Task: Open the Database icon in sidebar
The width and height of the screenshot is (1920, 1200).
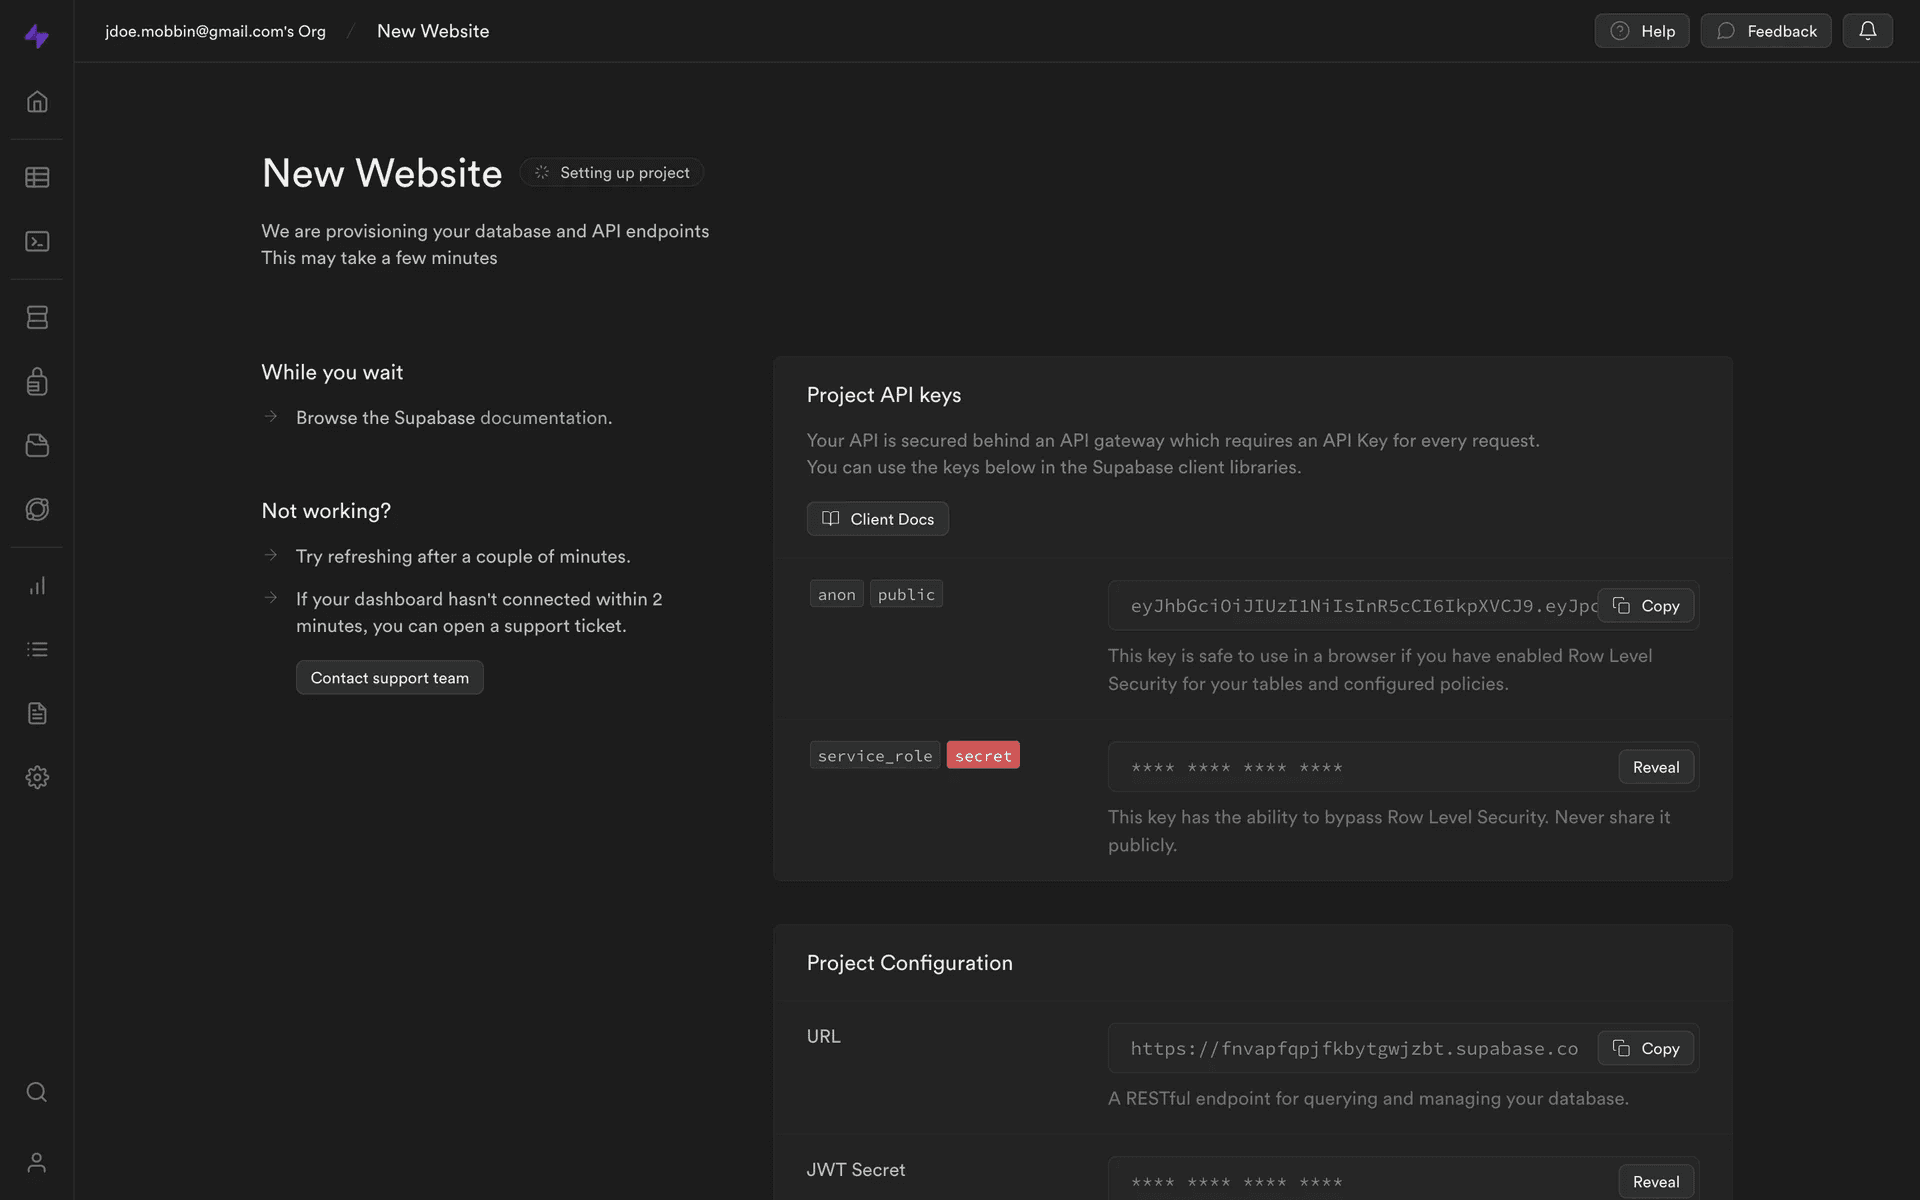Action: click(x=37, y=317)
